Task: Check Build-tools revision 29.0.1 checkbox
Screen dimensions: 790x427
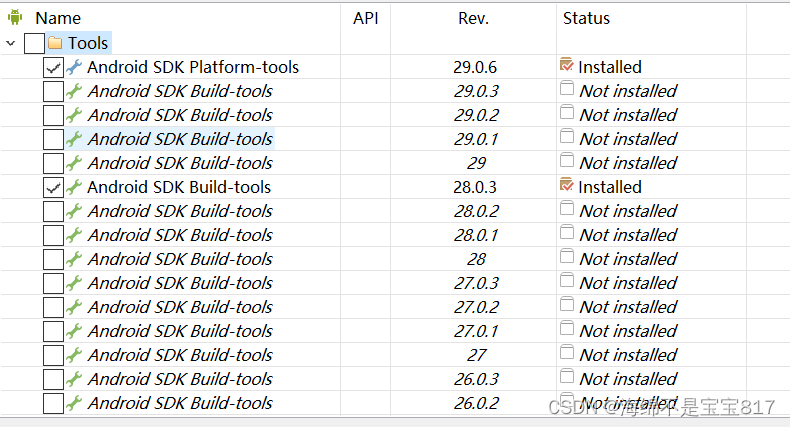Action: tap(53, 139)
